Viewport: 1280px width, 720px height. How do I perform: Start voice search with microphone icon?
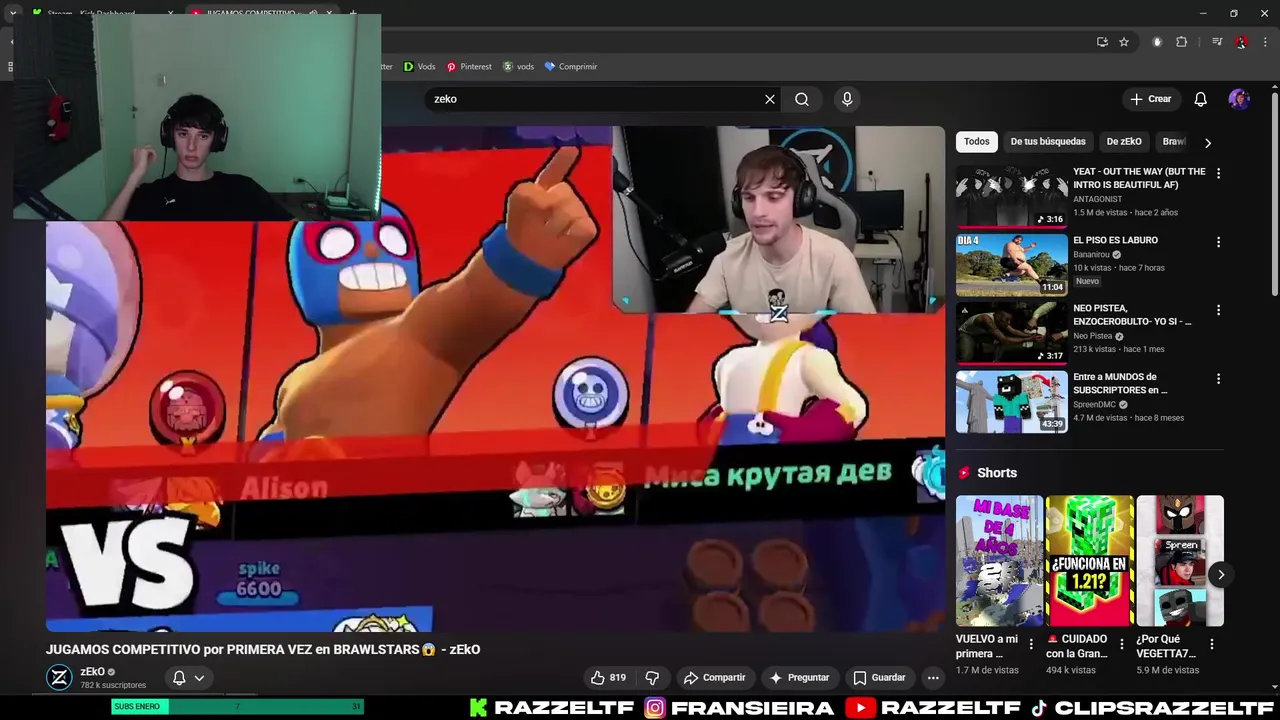point(847,99)
